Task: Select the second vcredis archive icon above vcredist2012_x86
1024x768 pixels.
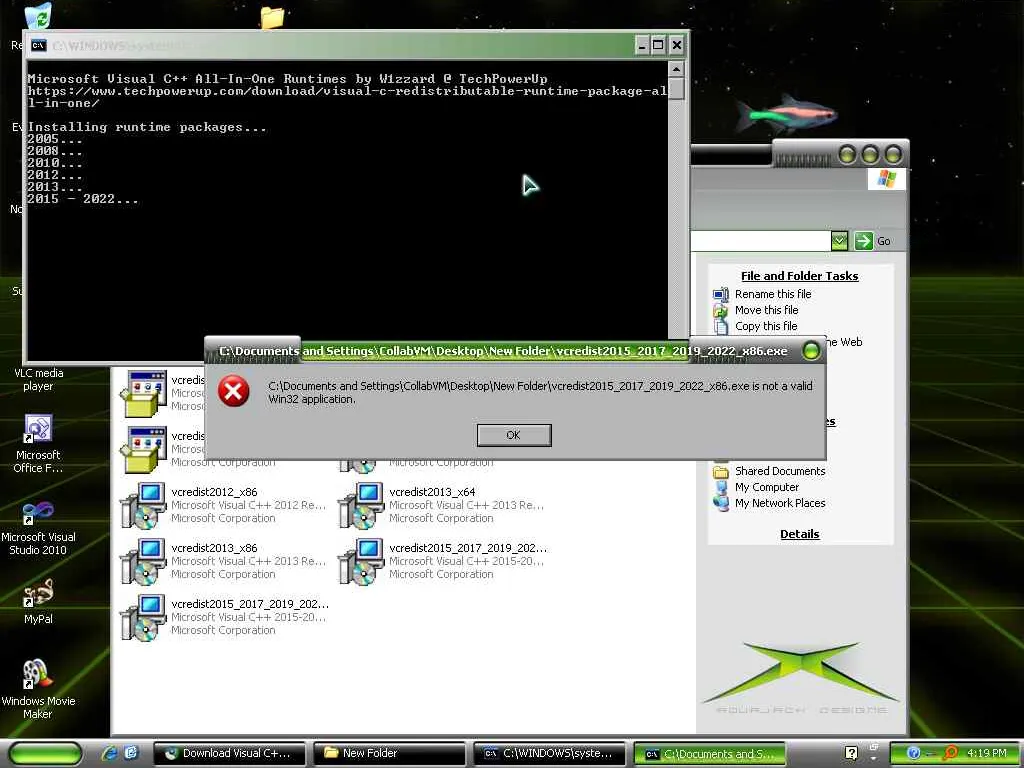Action: [x=144, y=449]
